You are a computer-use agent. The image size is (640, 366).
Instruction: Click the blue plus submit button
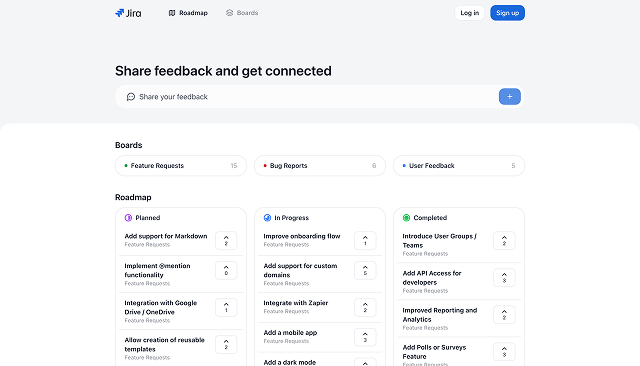point(509,97)
